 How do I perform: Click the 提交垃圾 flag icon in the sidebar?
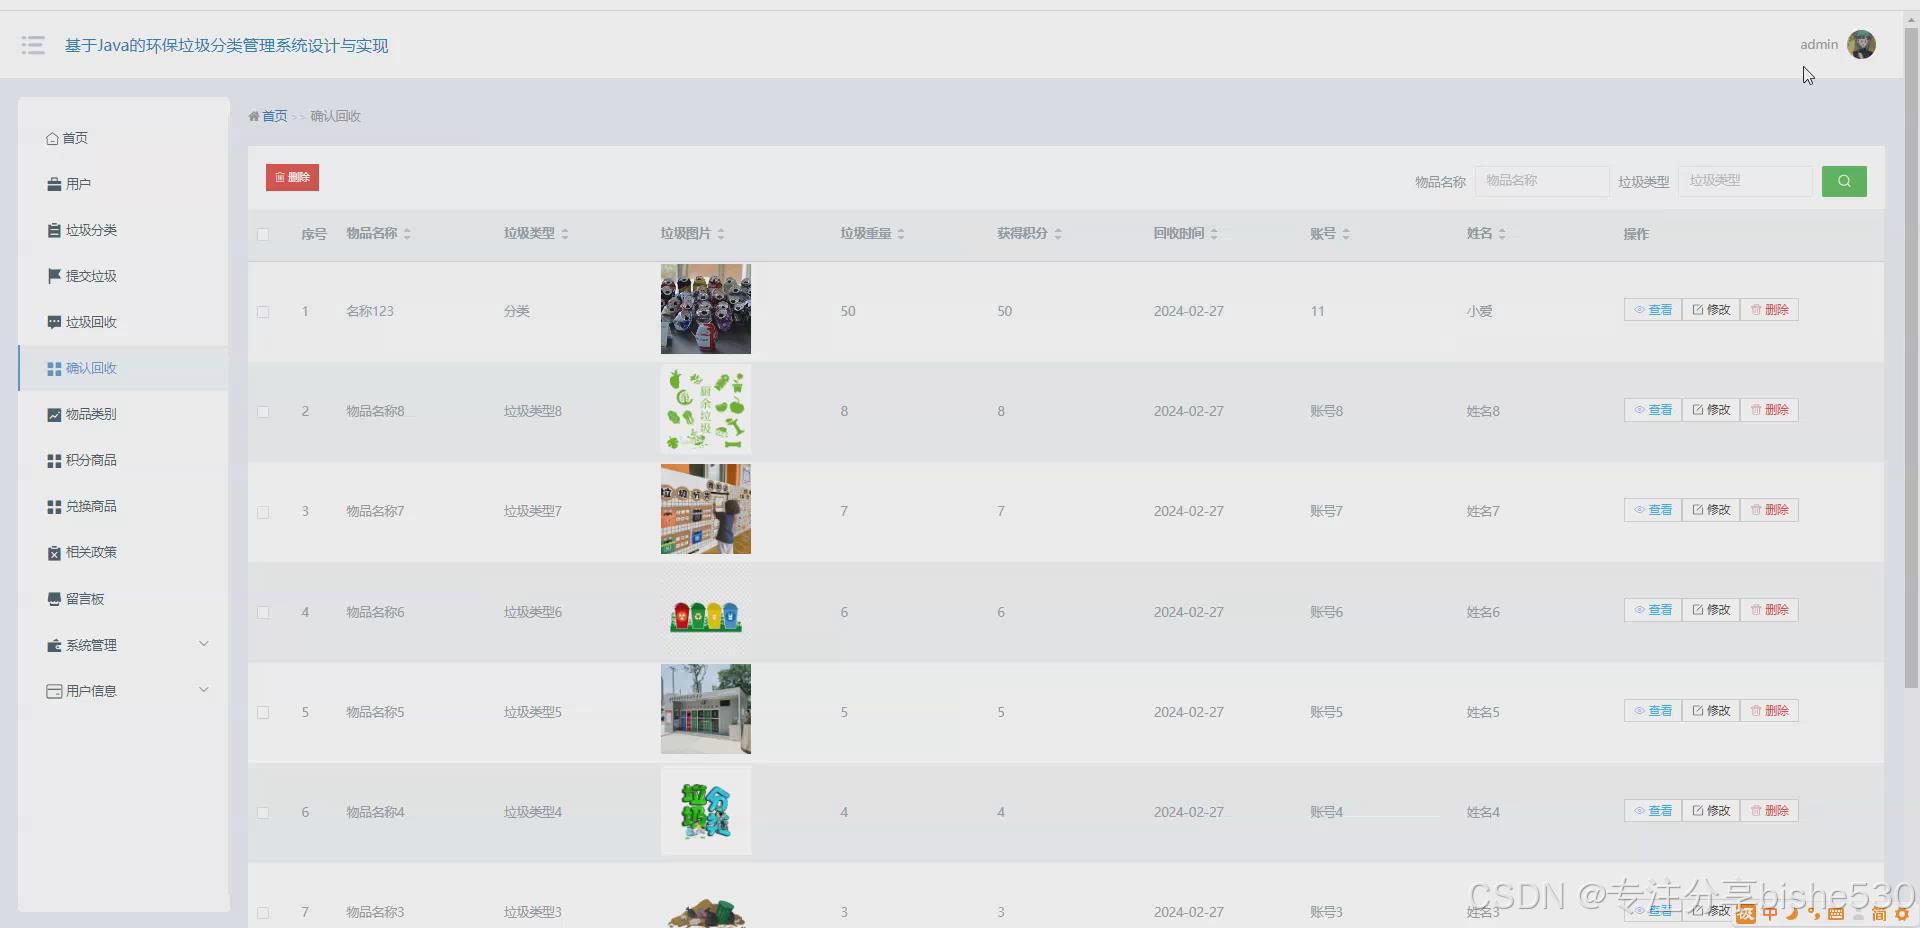(54, 276)
